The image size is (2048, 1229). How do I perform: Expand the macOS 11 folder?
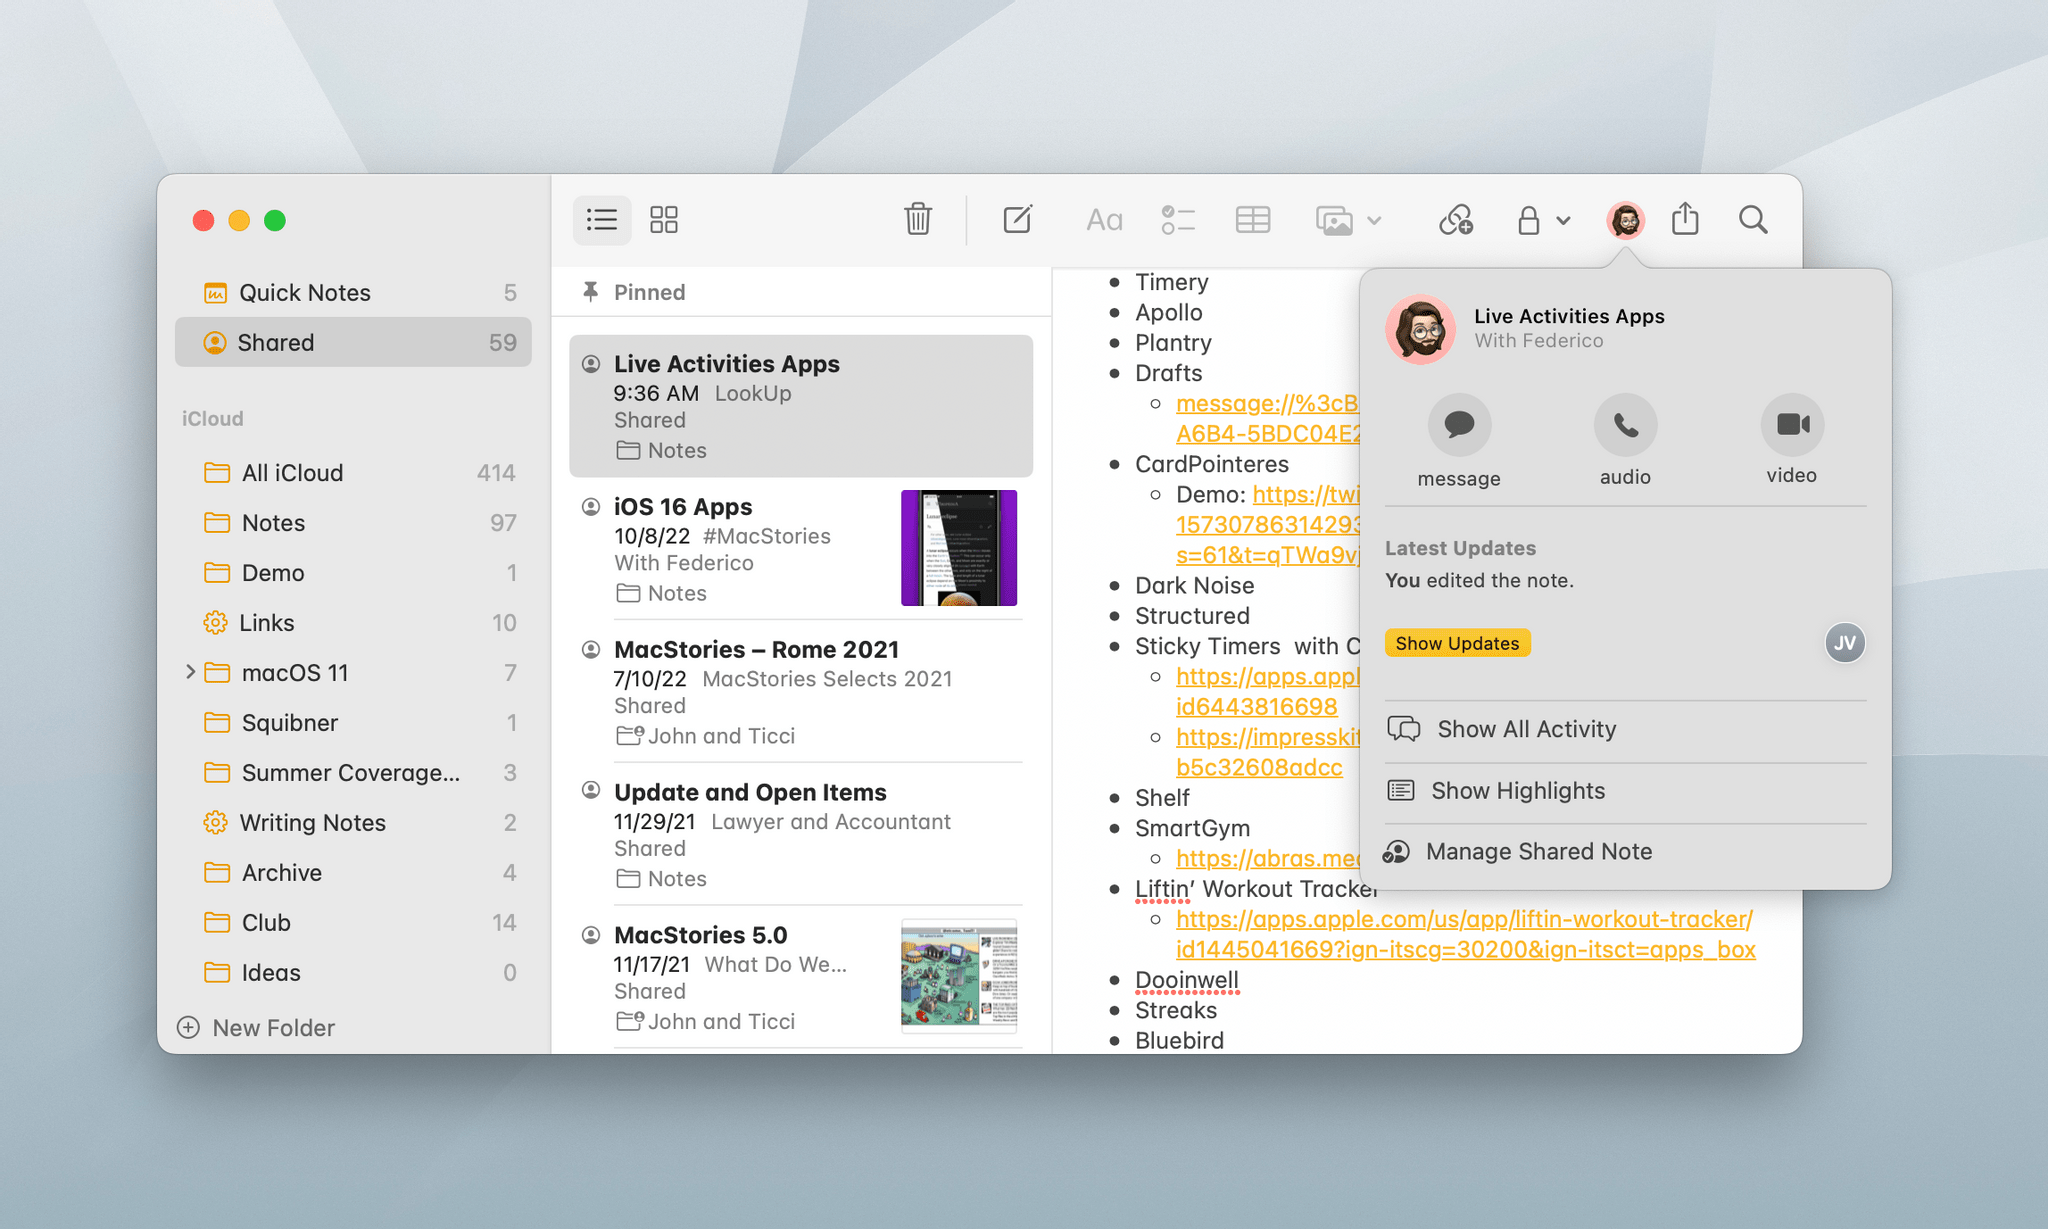[189, 672]
